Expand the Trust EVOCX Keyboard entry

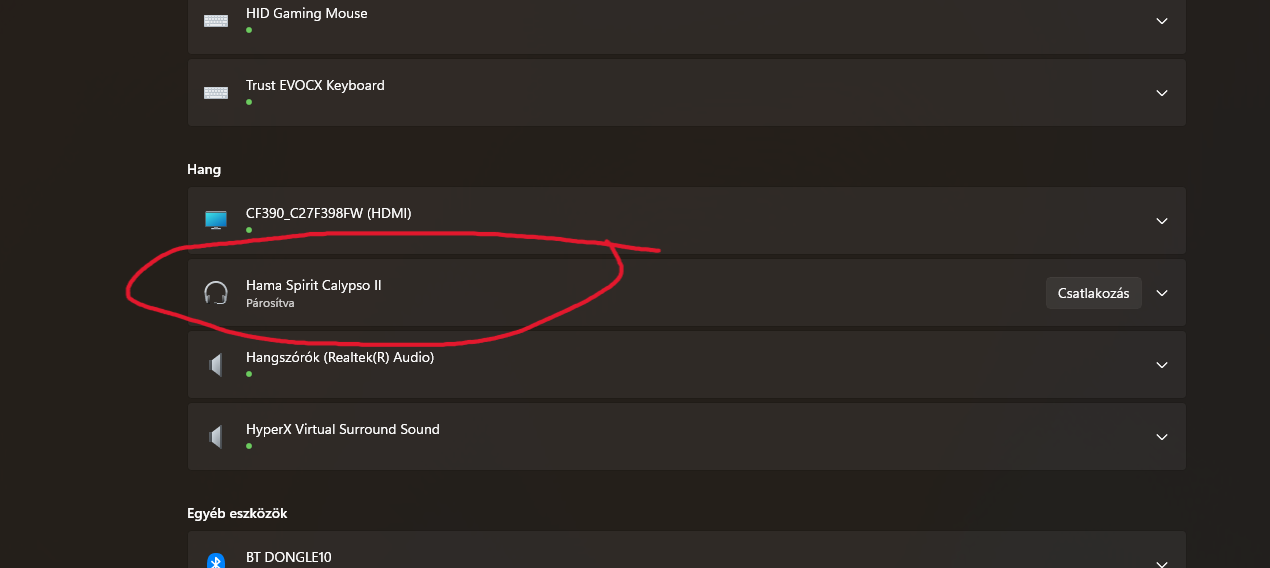[1162, 93]
